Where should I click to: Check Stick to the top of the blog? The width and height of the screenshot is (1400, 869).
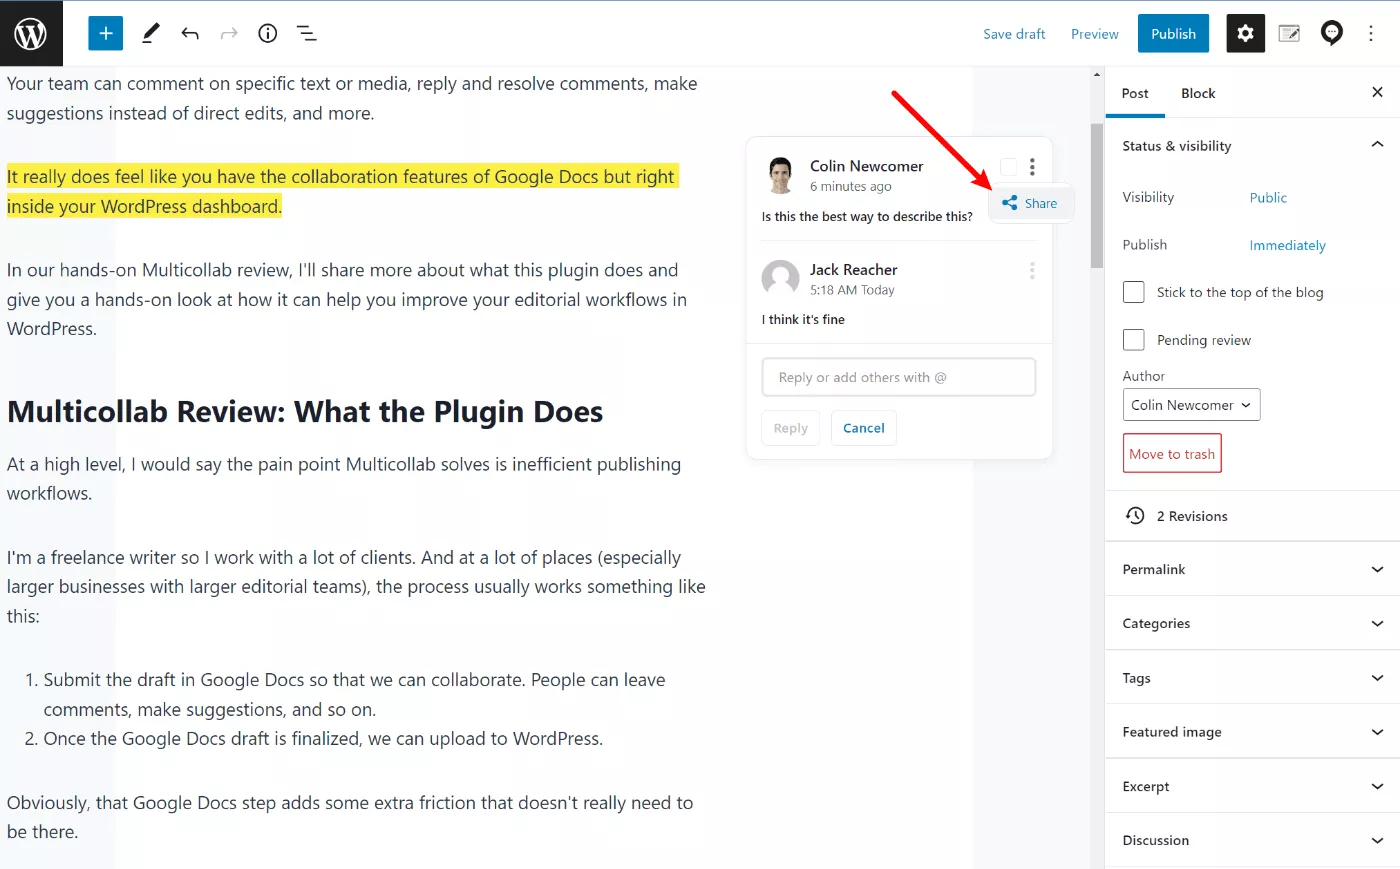(x=1134, y=292)
